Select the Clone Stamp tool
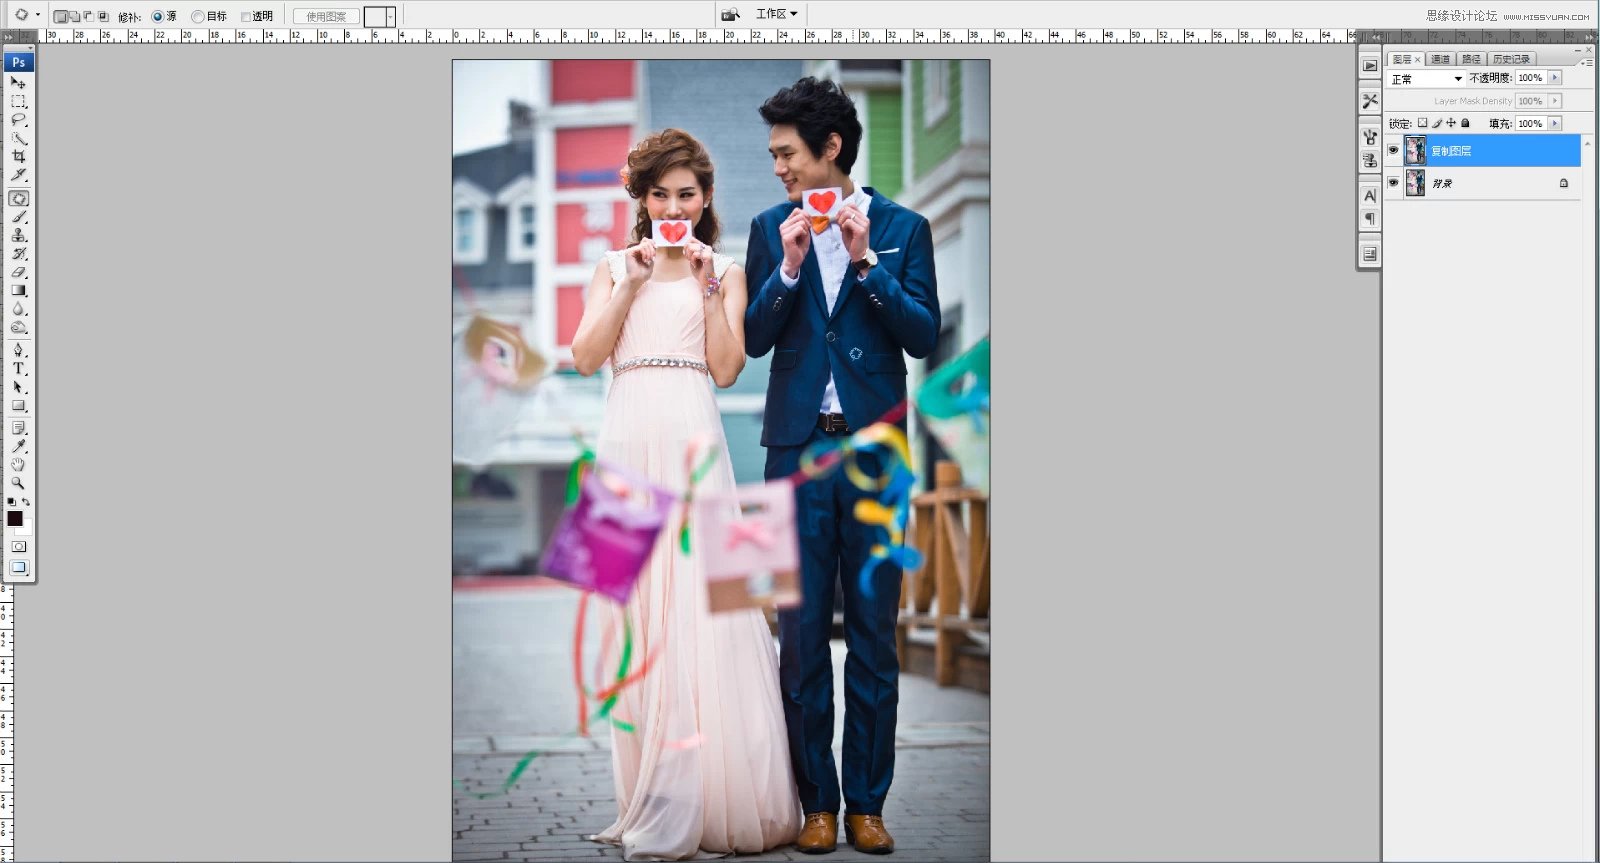 point(18,235)
